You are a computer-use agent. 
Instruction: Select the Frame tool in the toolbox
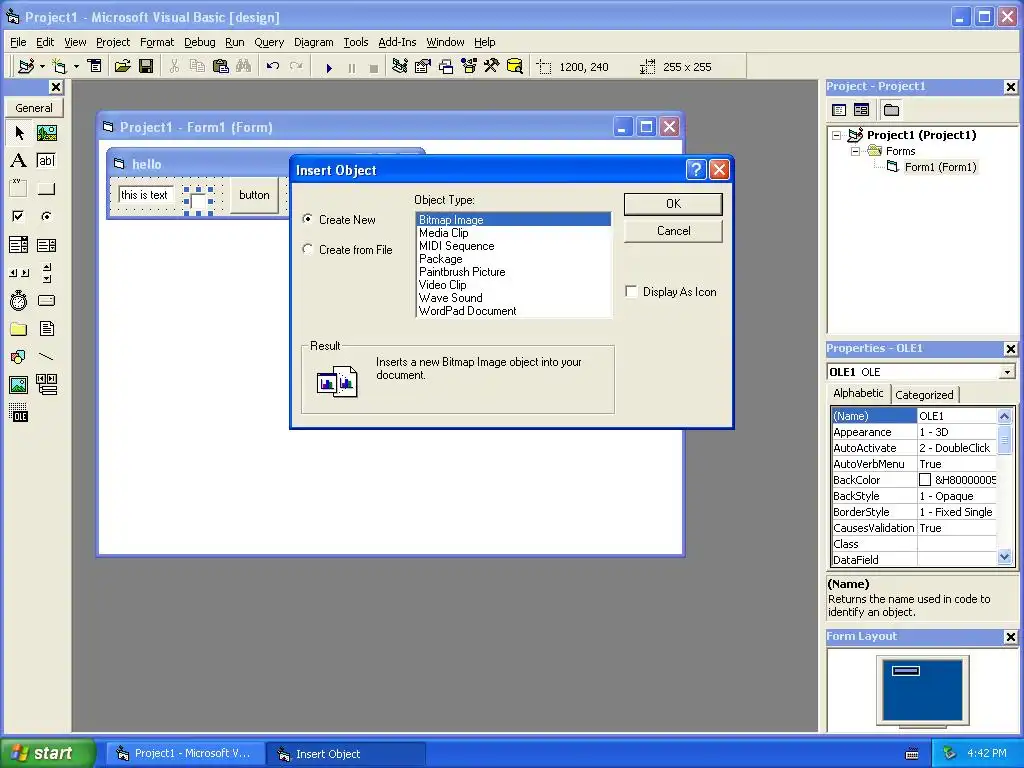19,189
